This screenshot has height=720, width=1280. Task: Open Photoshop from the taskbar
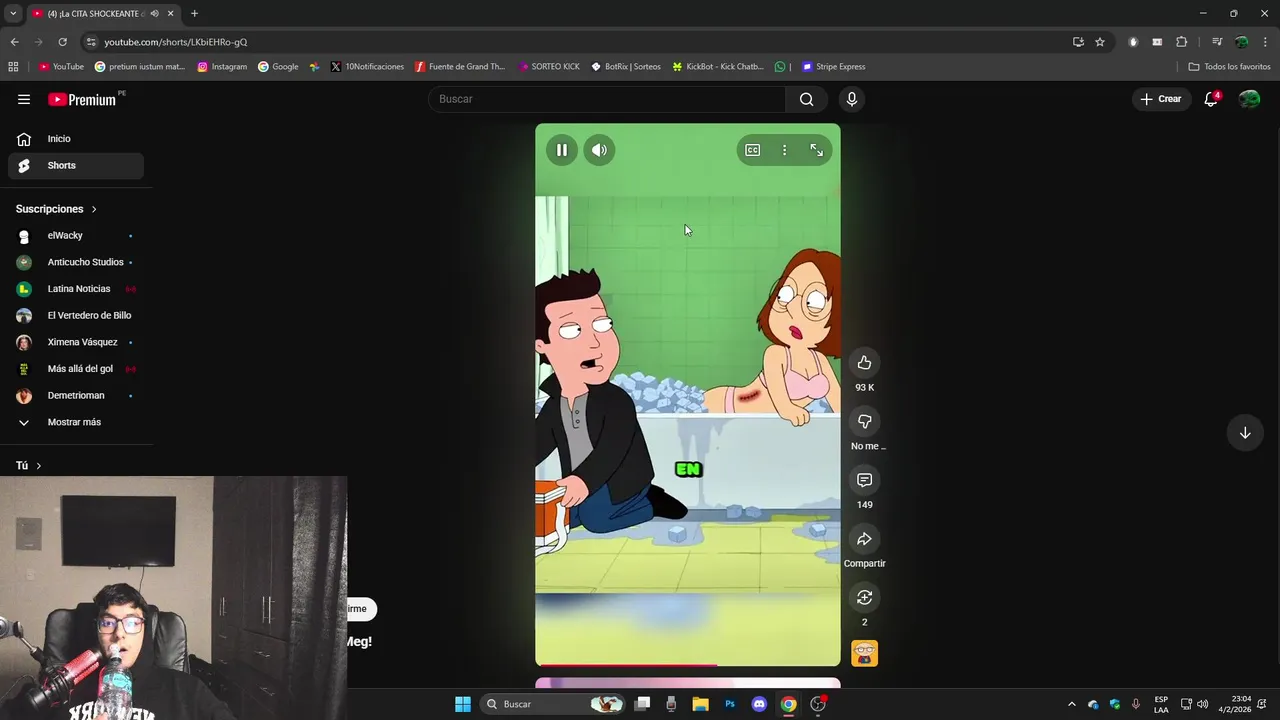[x=730, y=704]
